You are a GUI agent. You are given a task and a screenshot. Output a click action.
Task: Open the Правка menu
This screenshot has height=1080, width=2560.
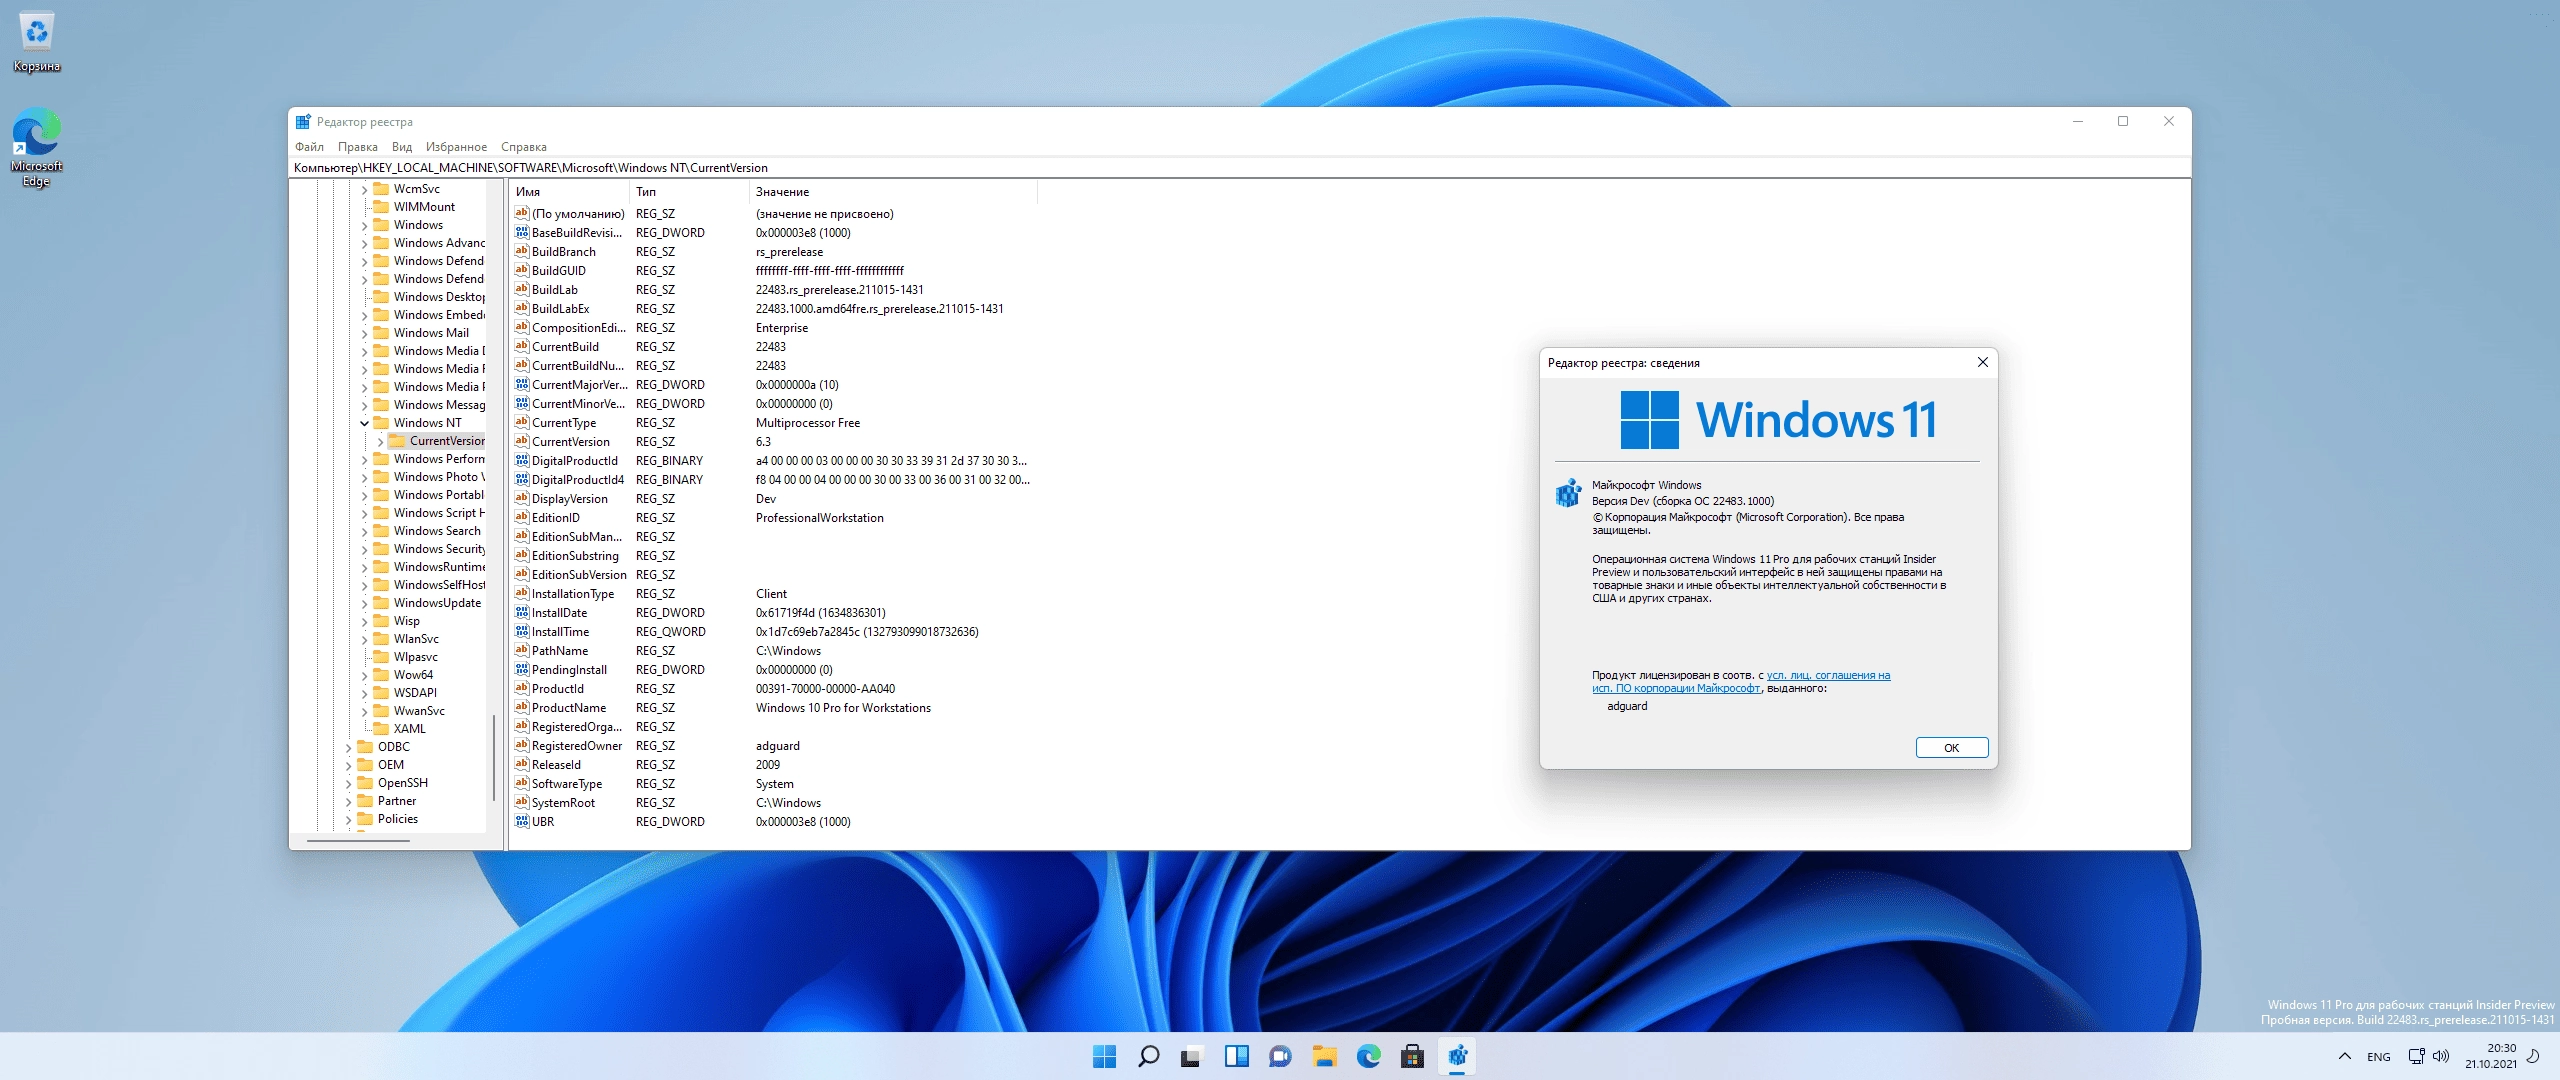click(357, 147)
